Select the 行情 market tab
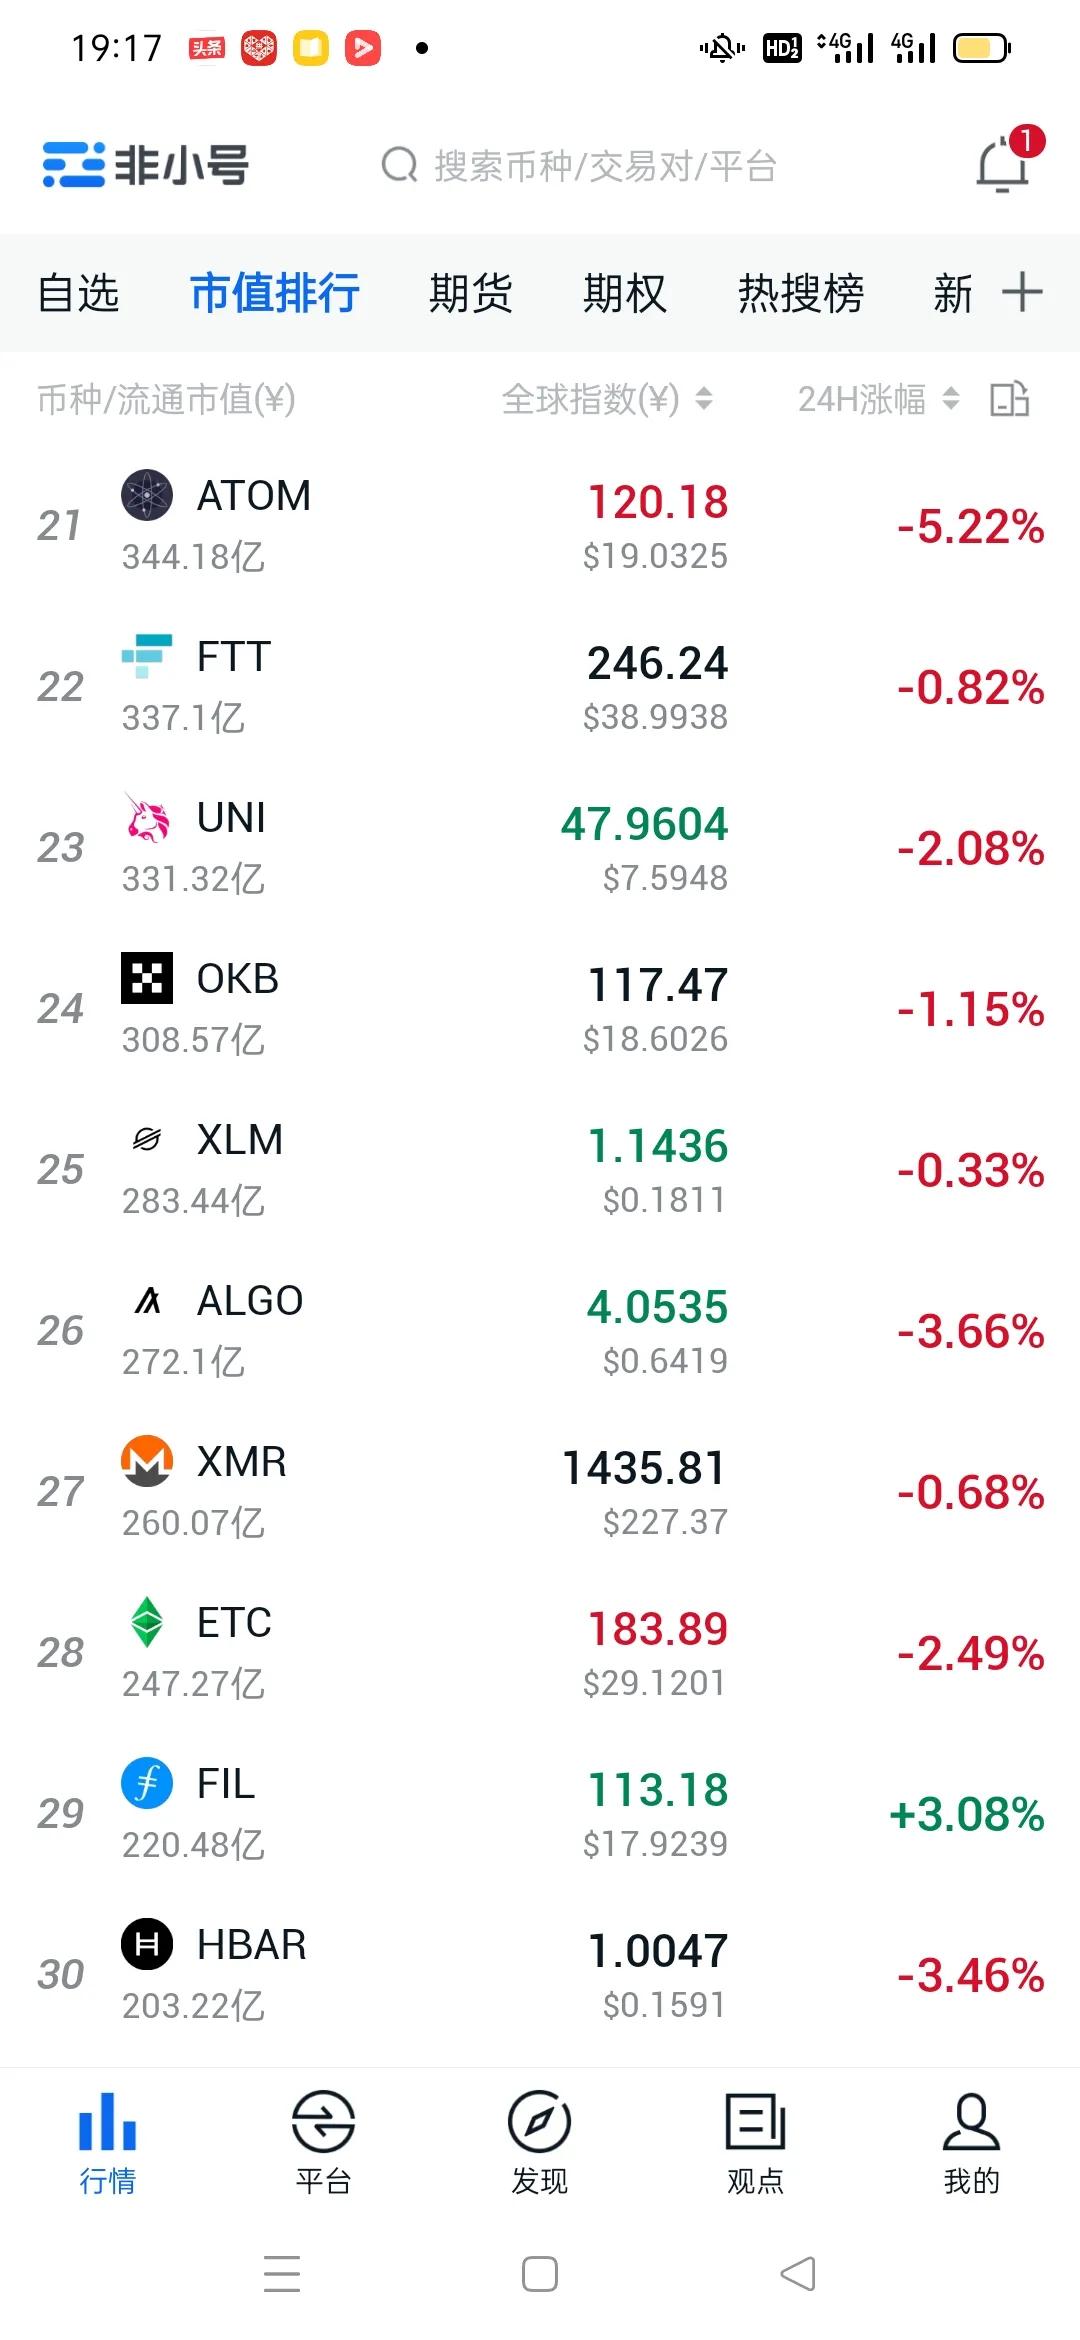 (107, 2140)
